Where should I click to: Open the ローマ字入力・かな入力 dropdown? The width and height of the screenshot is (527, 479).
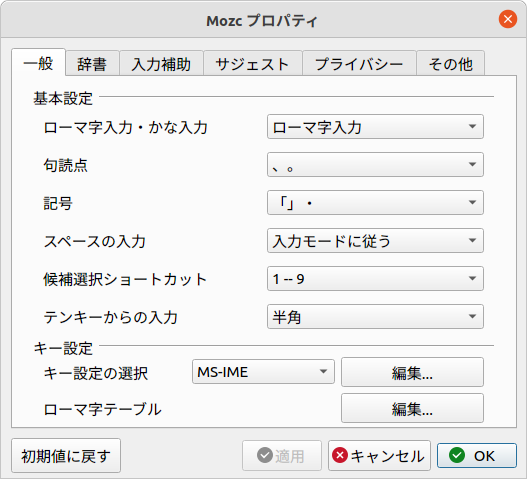[x=375, y=127]
